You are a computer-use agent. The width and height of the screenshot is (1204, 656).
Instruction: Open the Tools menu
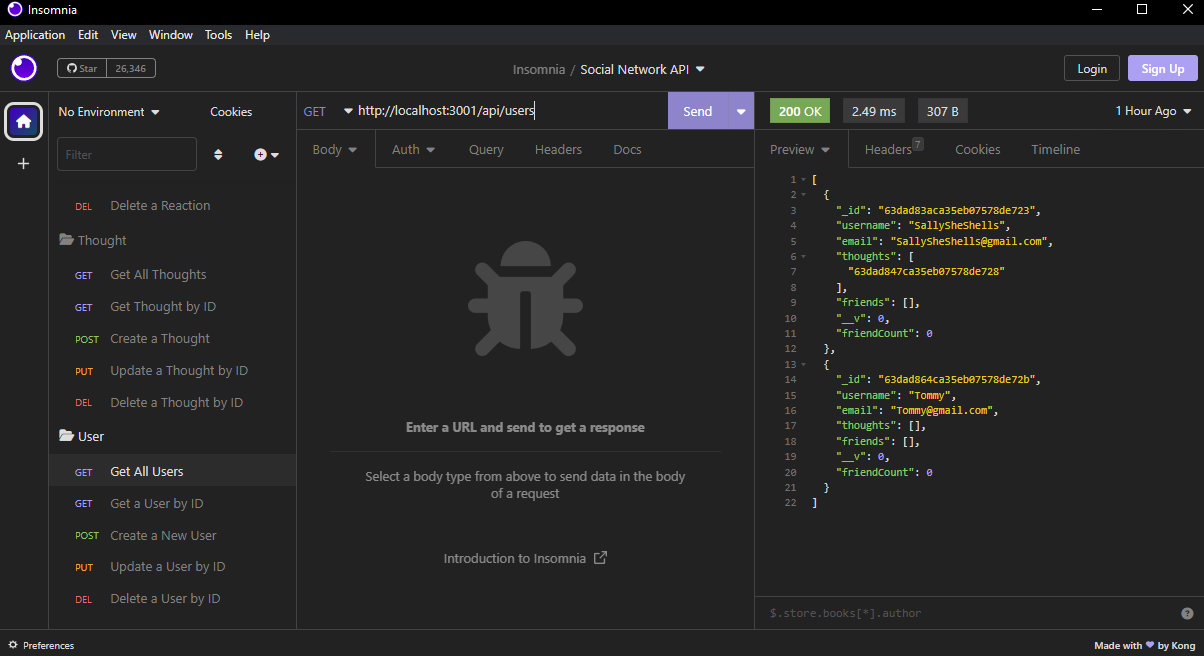point(218,35)
